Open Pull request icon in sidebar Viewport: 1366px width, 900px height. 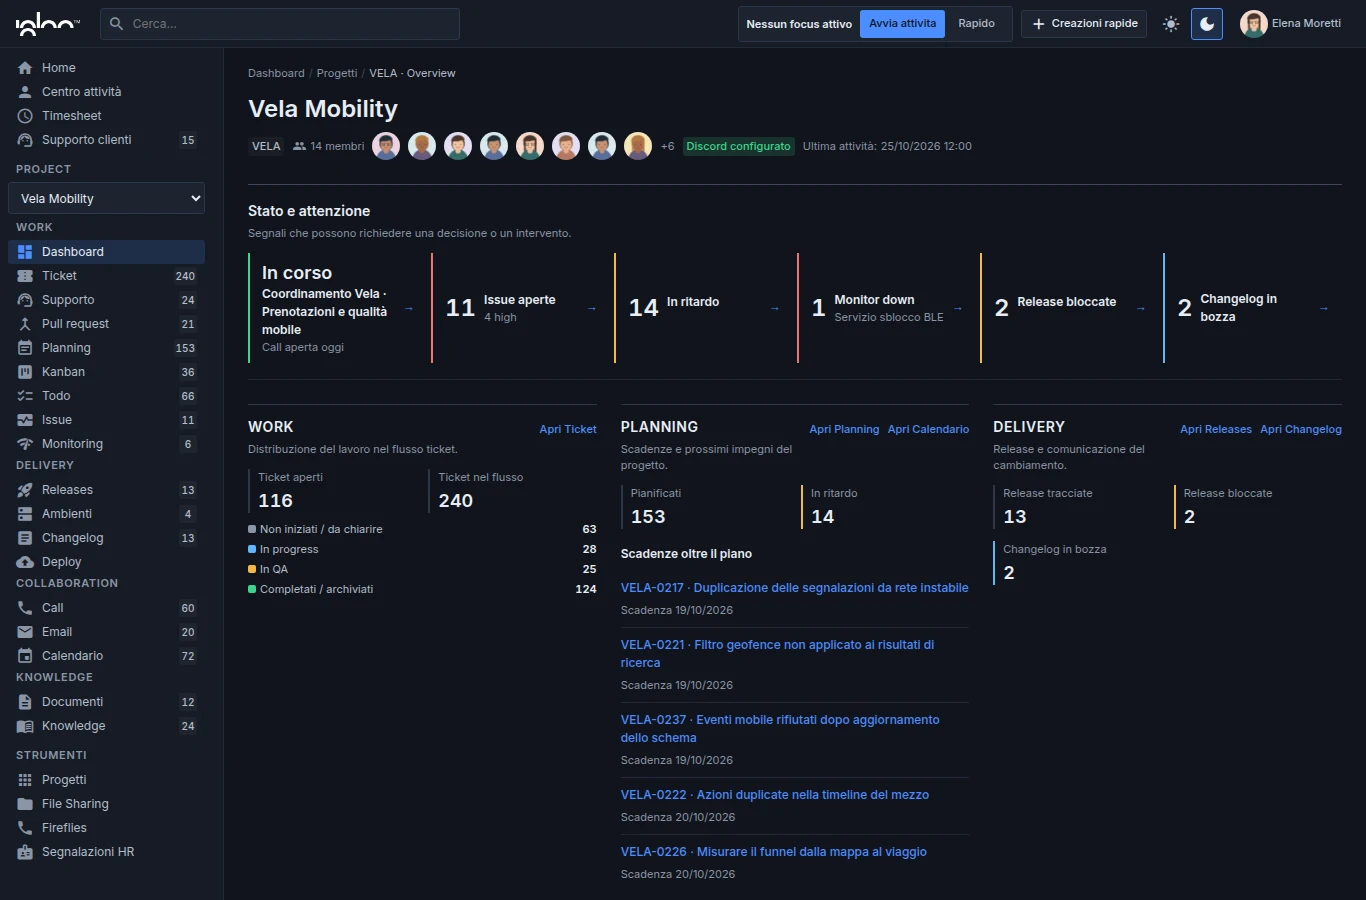pos(25,324)
